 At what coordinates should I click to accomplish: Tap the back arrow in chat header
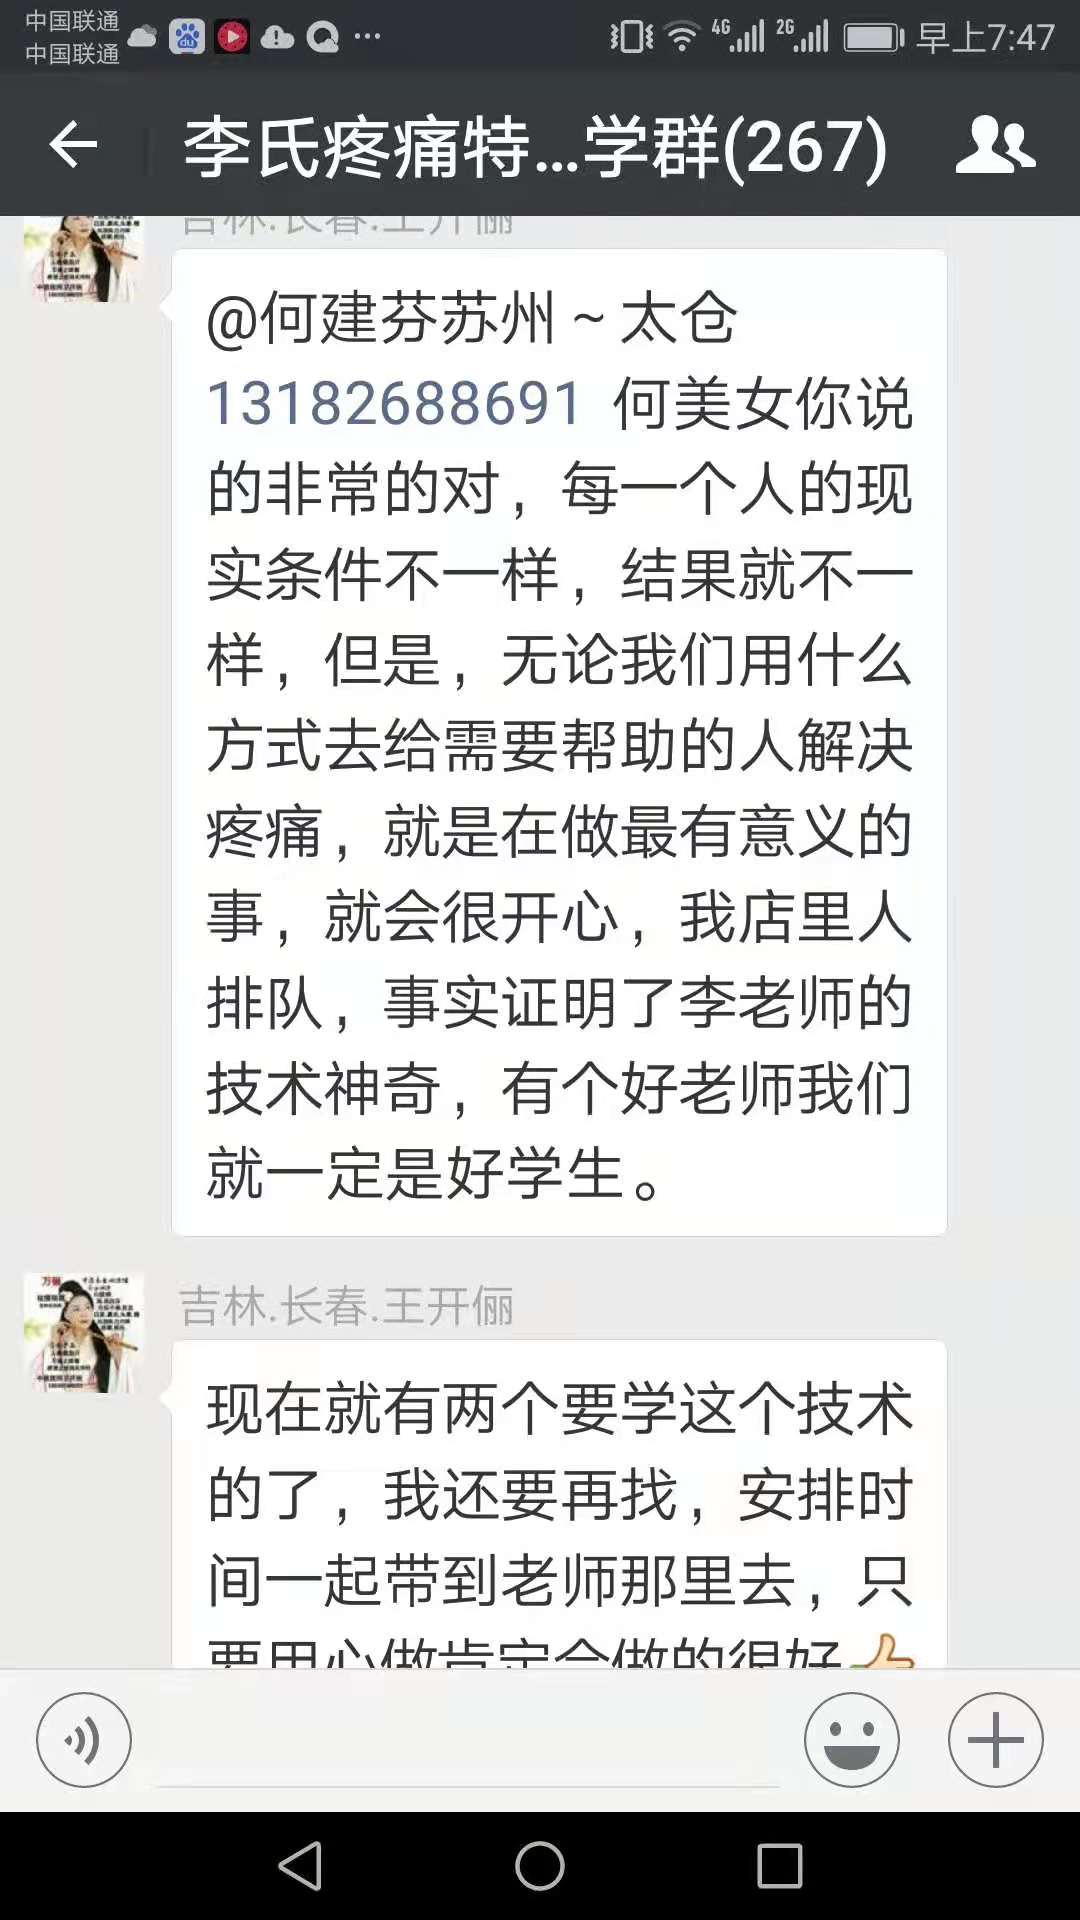73,145
